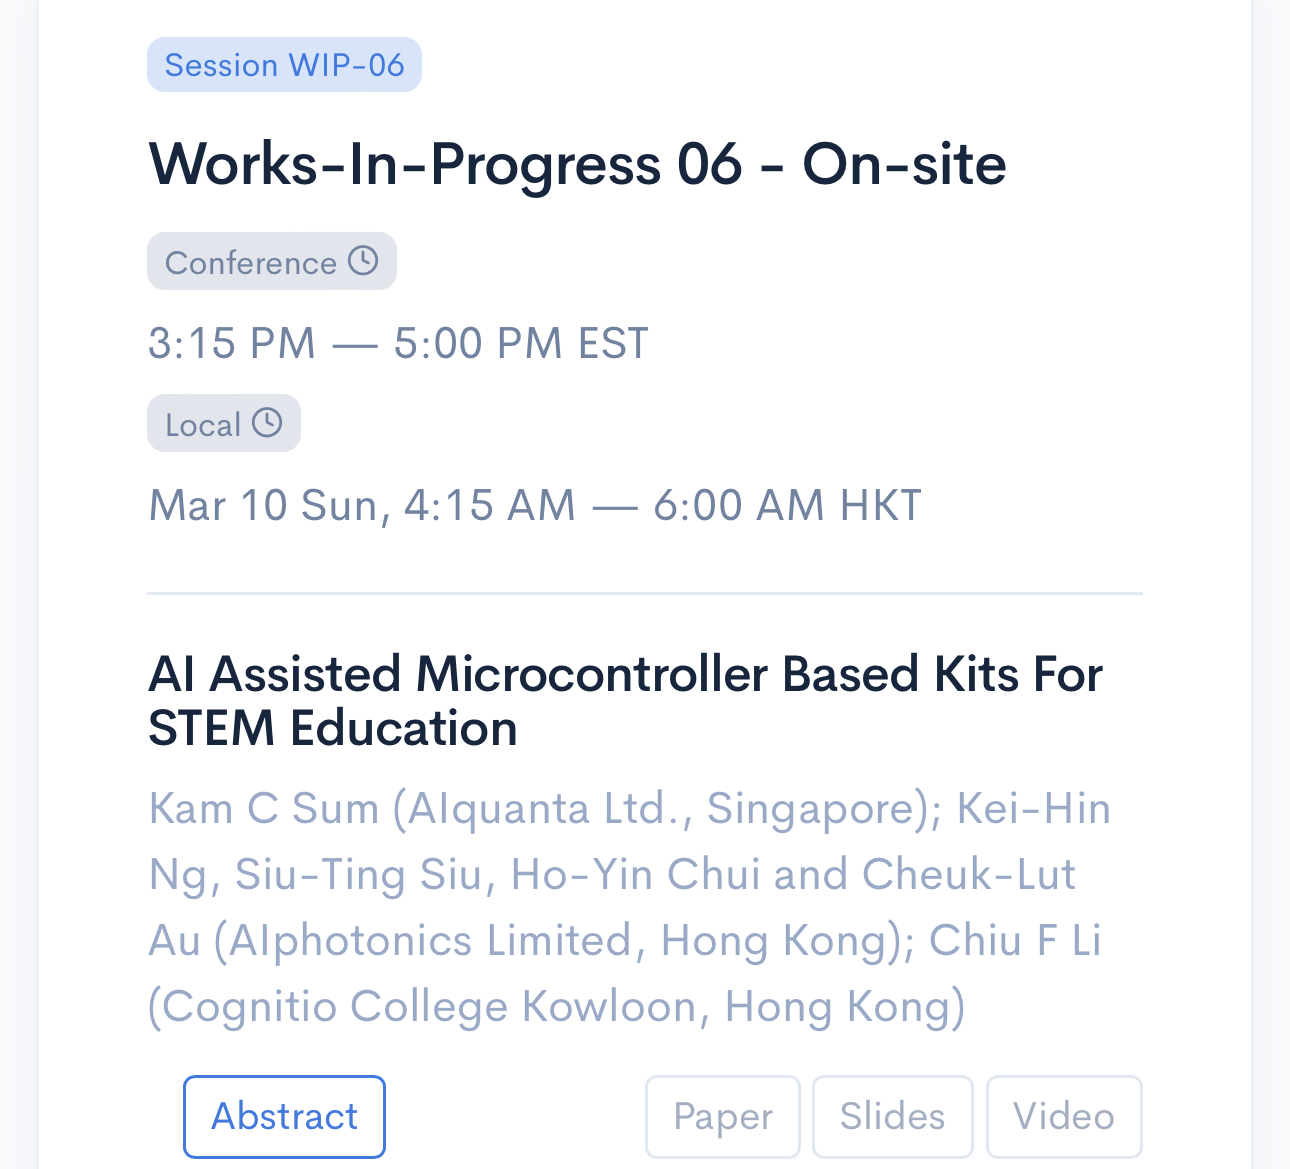Viewport: 1290px width, 1169px height.
Task: Click the Works-In-Progress 06 - On-site heading
Action: pyautogui.click(x=577, y=164)
